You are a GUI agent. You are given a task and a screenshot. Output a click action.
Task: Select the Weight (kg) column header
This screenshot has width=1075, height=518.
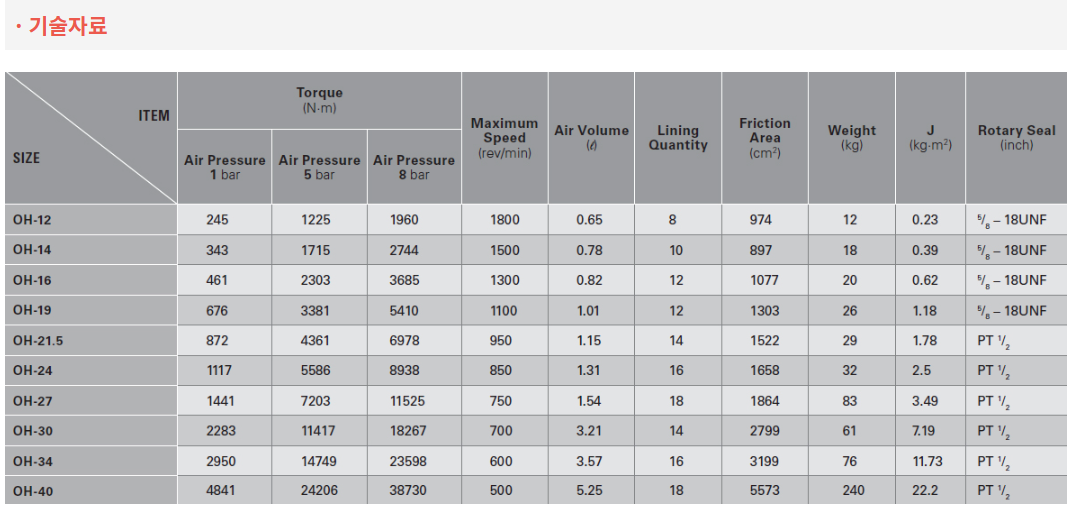tap(851, 138)
